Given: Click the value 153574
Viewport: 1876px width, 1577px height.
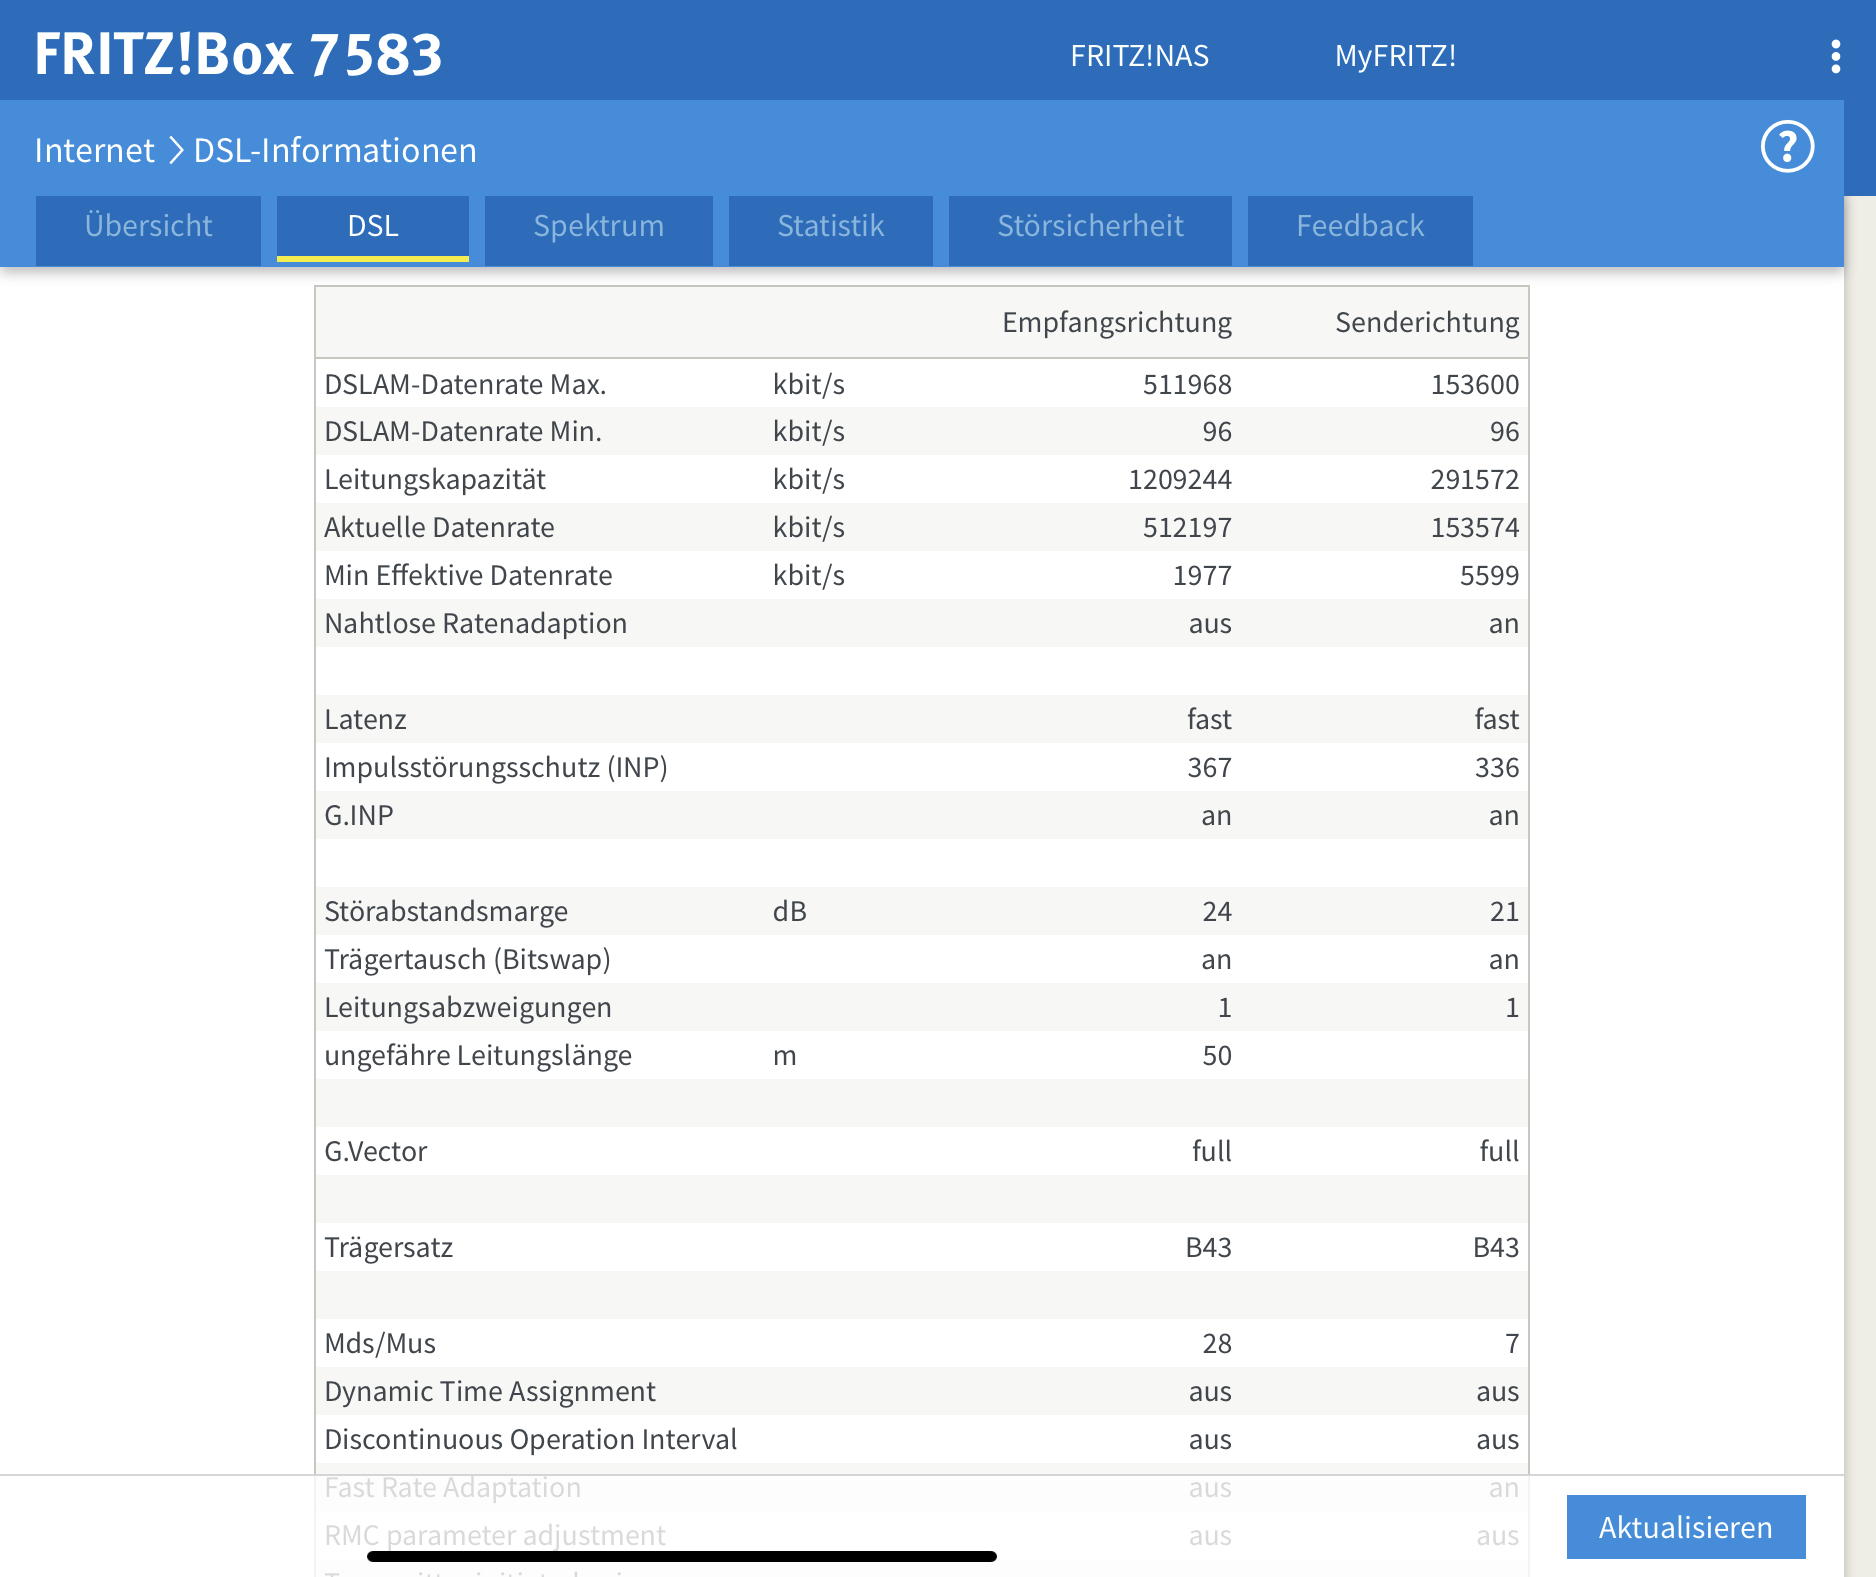Looking at the screenshot, I should click(1475, 527).
